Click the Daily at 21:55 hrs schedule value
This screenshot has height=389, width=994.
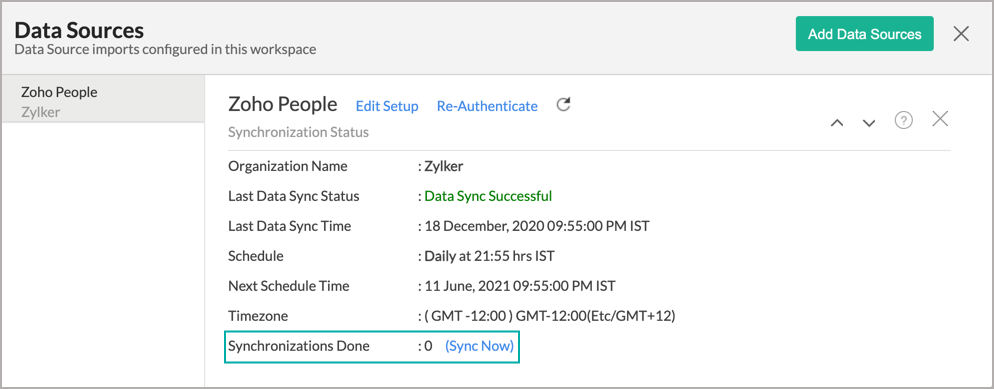tap(489, 256)
